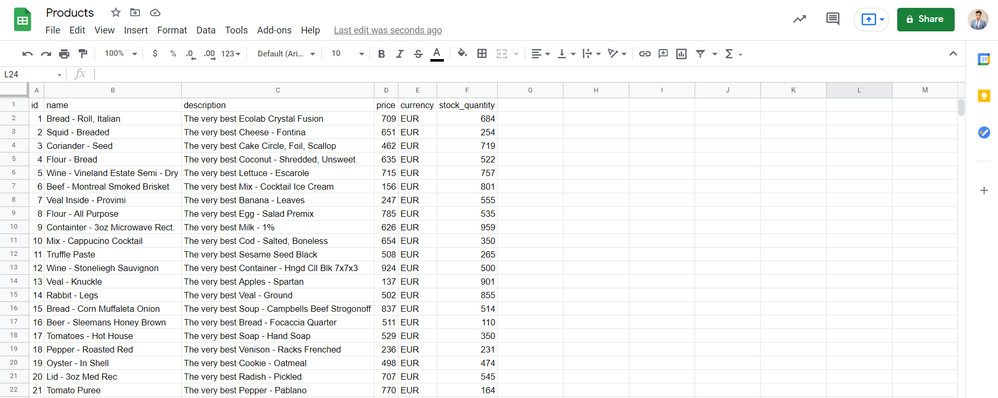
Task: Open Google Keep from the side panel
Action: (983, 96)
